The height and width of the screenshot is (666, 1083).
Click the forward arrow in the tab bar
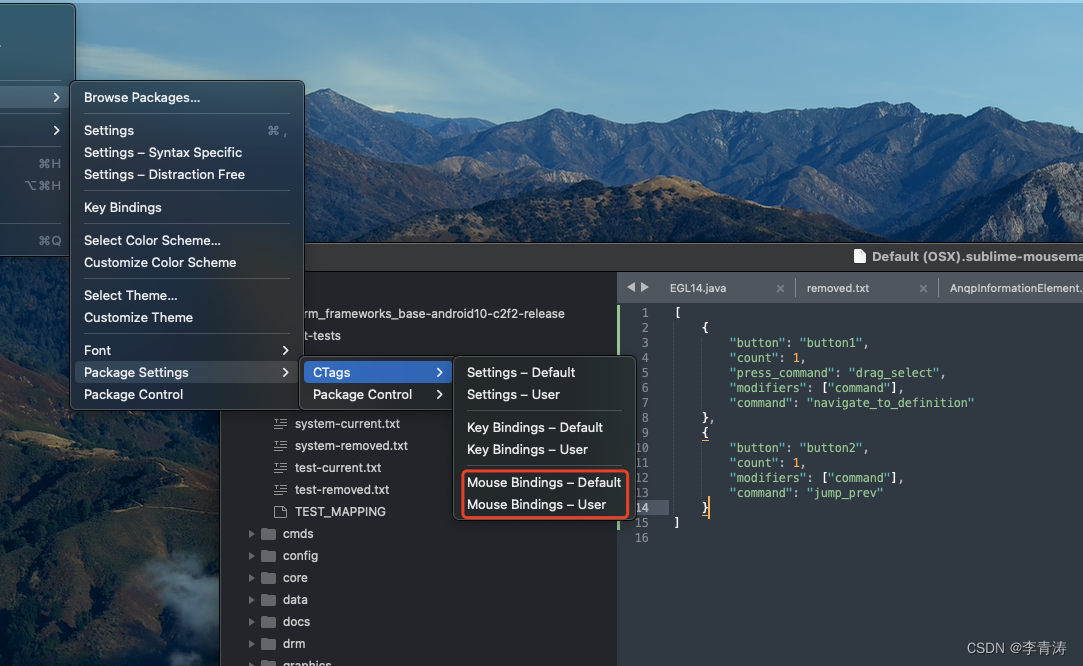645,287
